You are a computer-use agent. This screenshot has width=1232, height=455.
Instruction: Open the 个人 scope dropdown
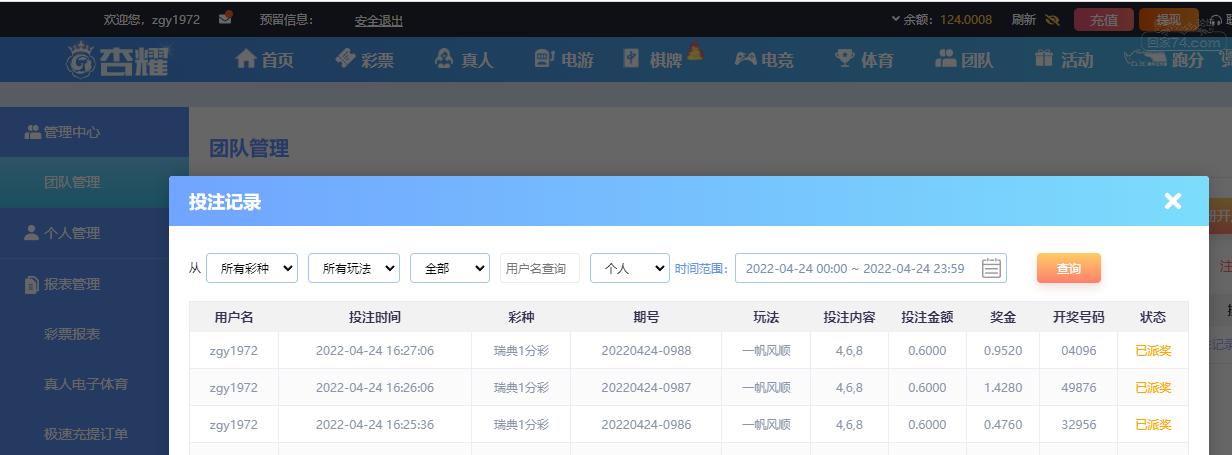pos(630,268)
